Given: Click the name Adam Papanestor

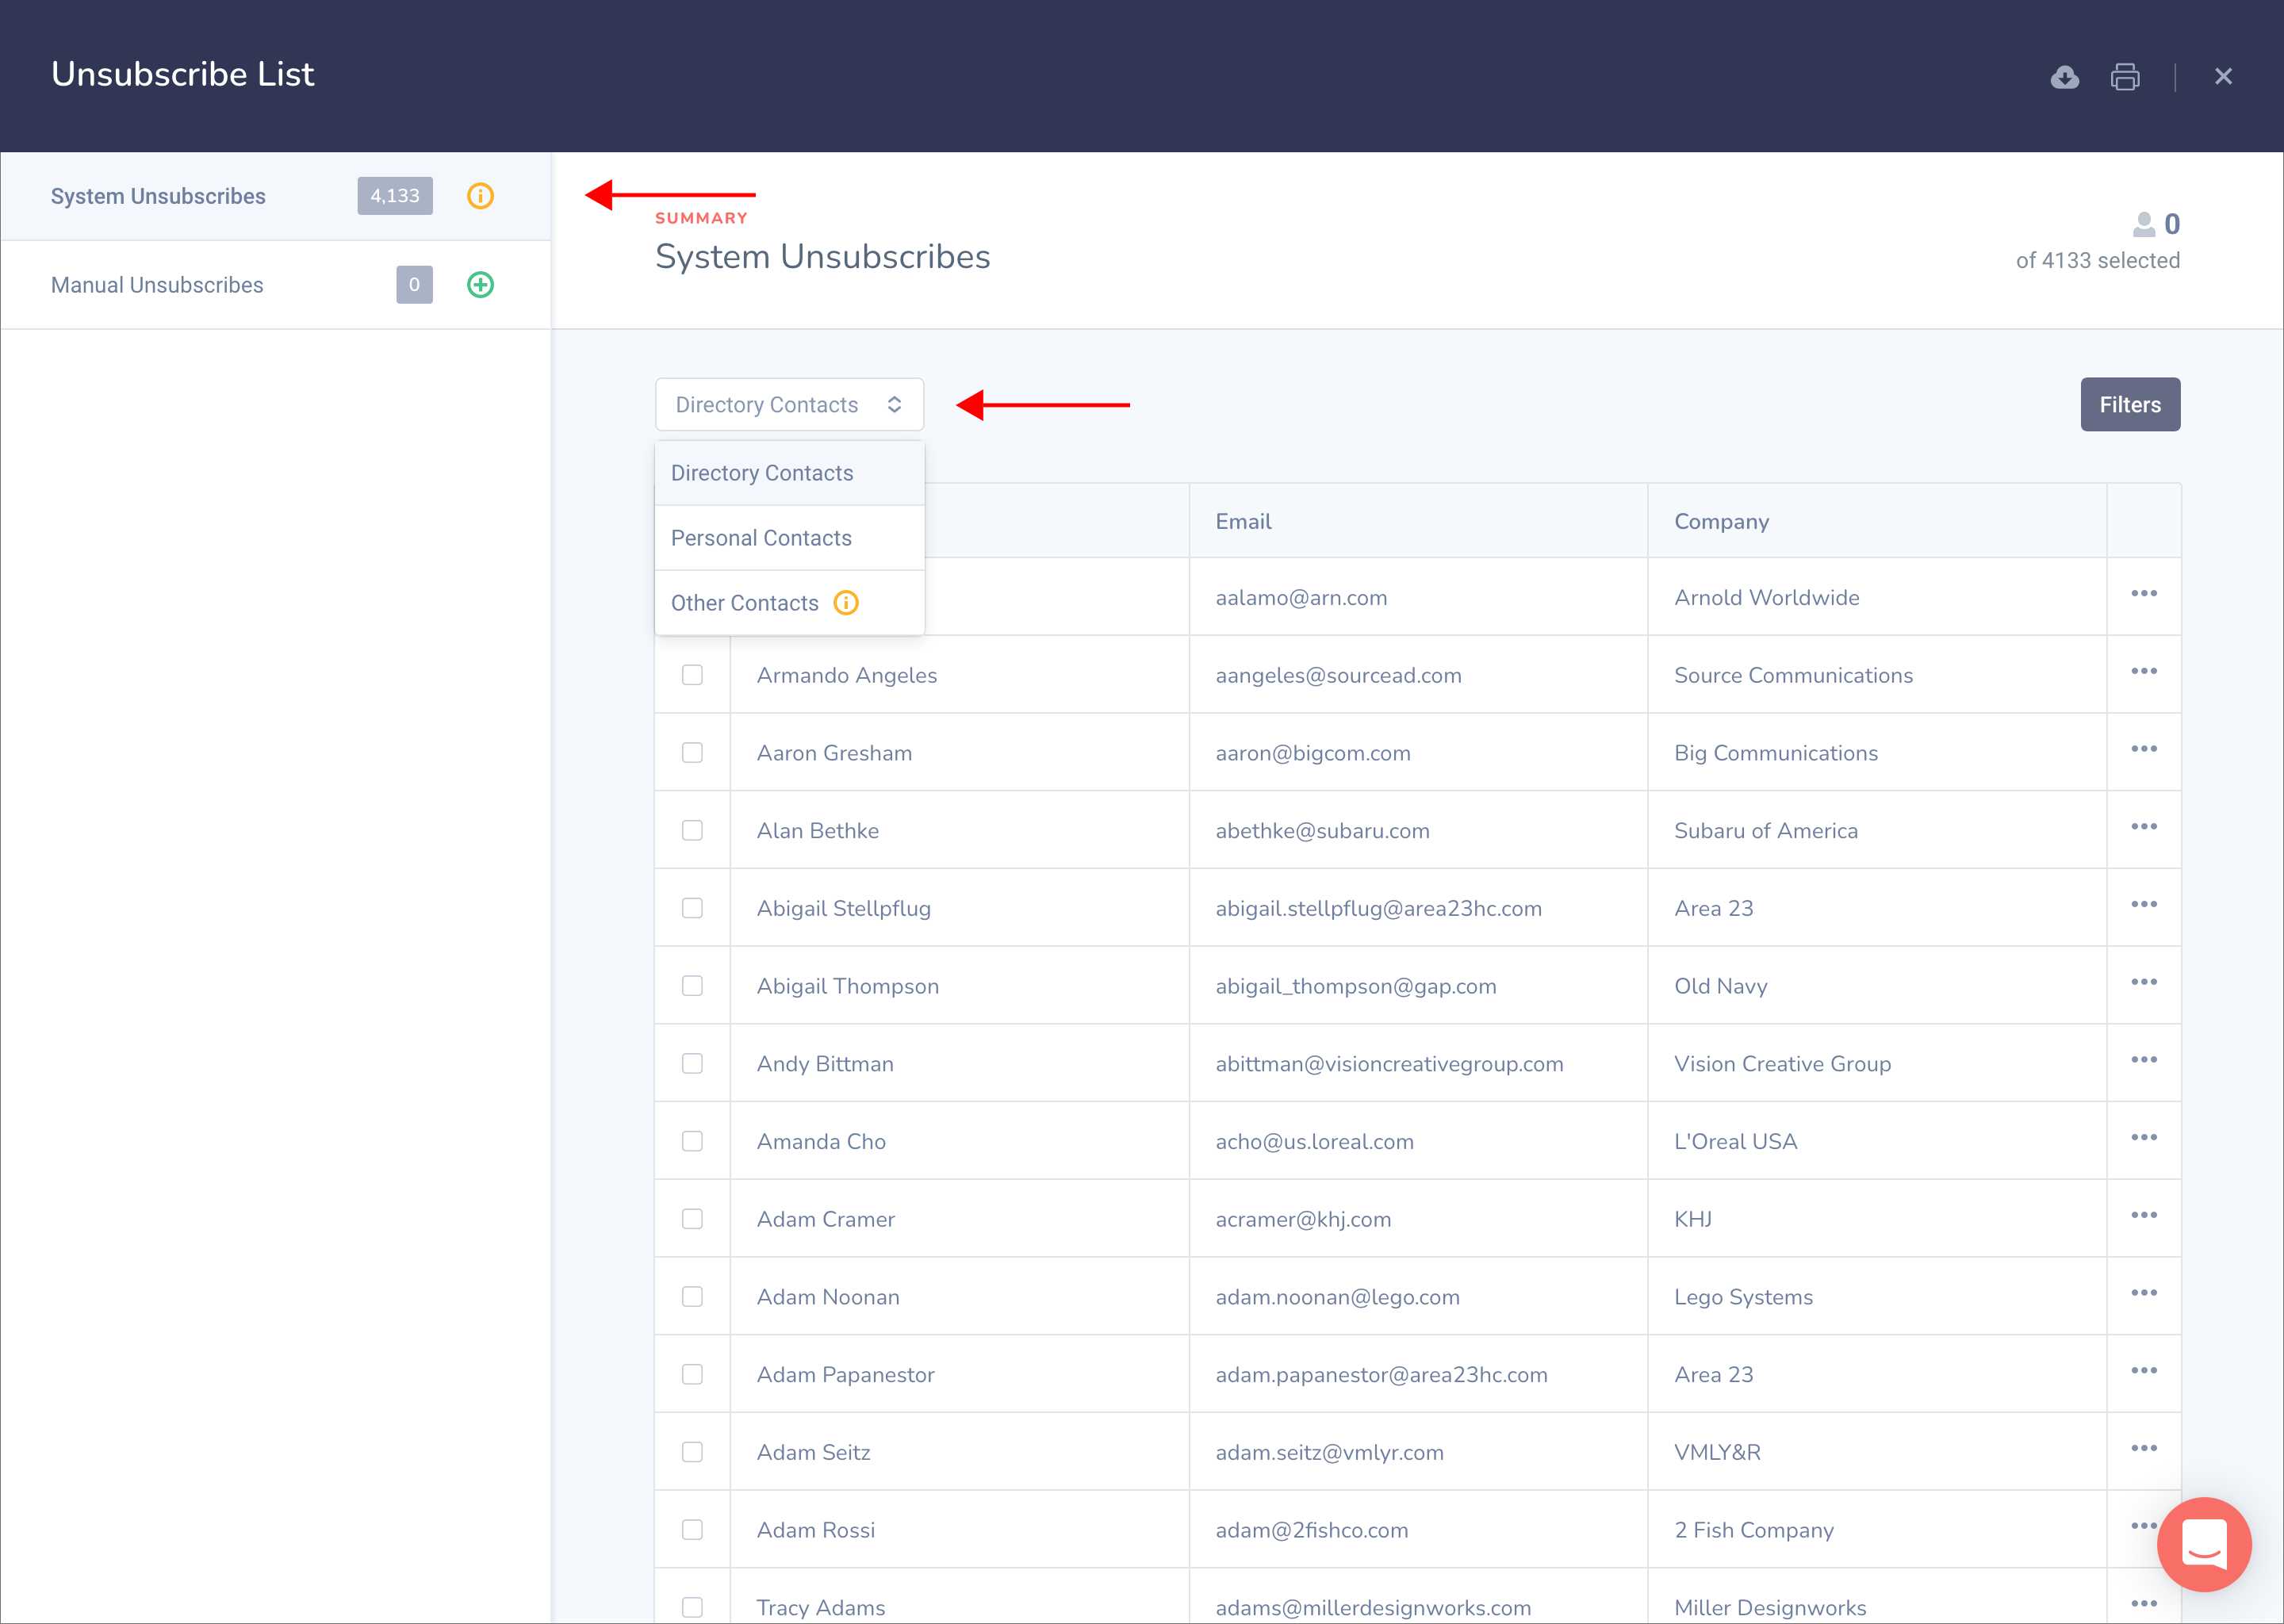Looking at the screenshot, I should pos(845,1375).
